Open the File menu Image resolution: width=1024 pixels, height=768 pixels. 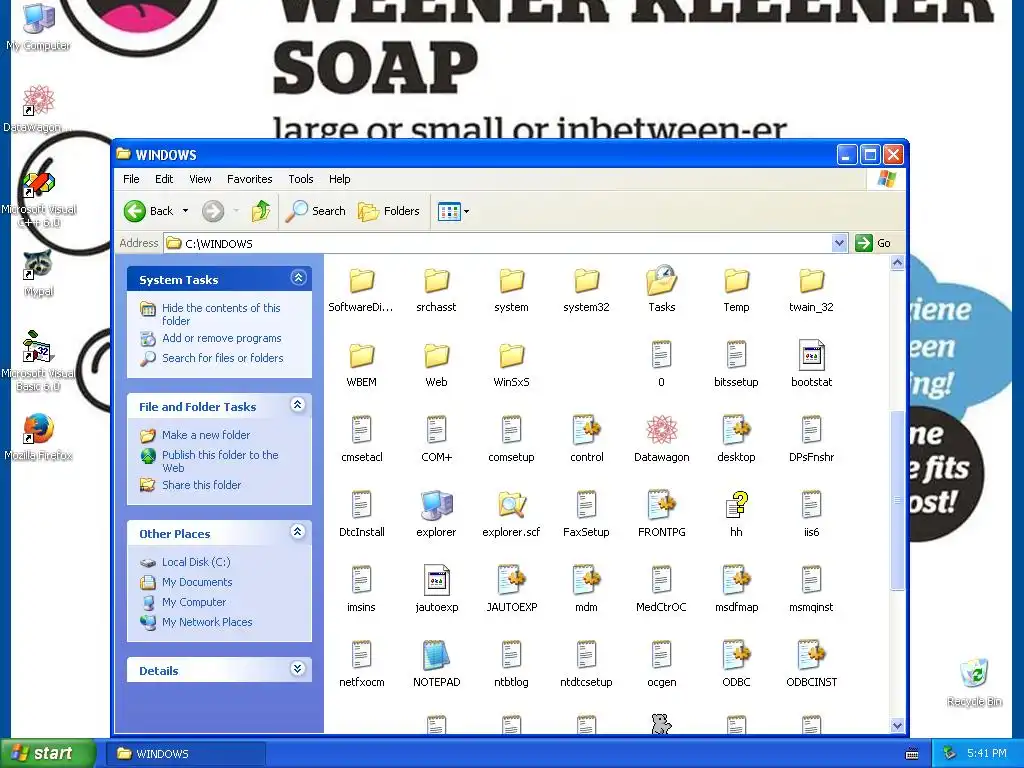tap(131, 179)
